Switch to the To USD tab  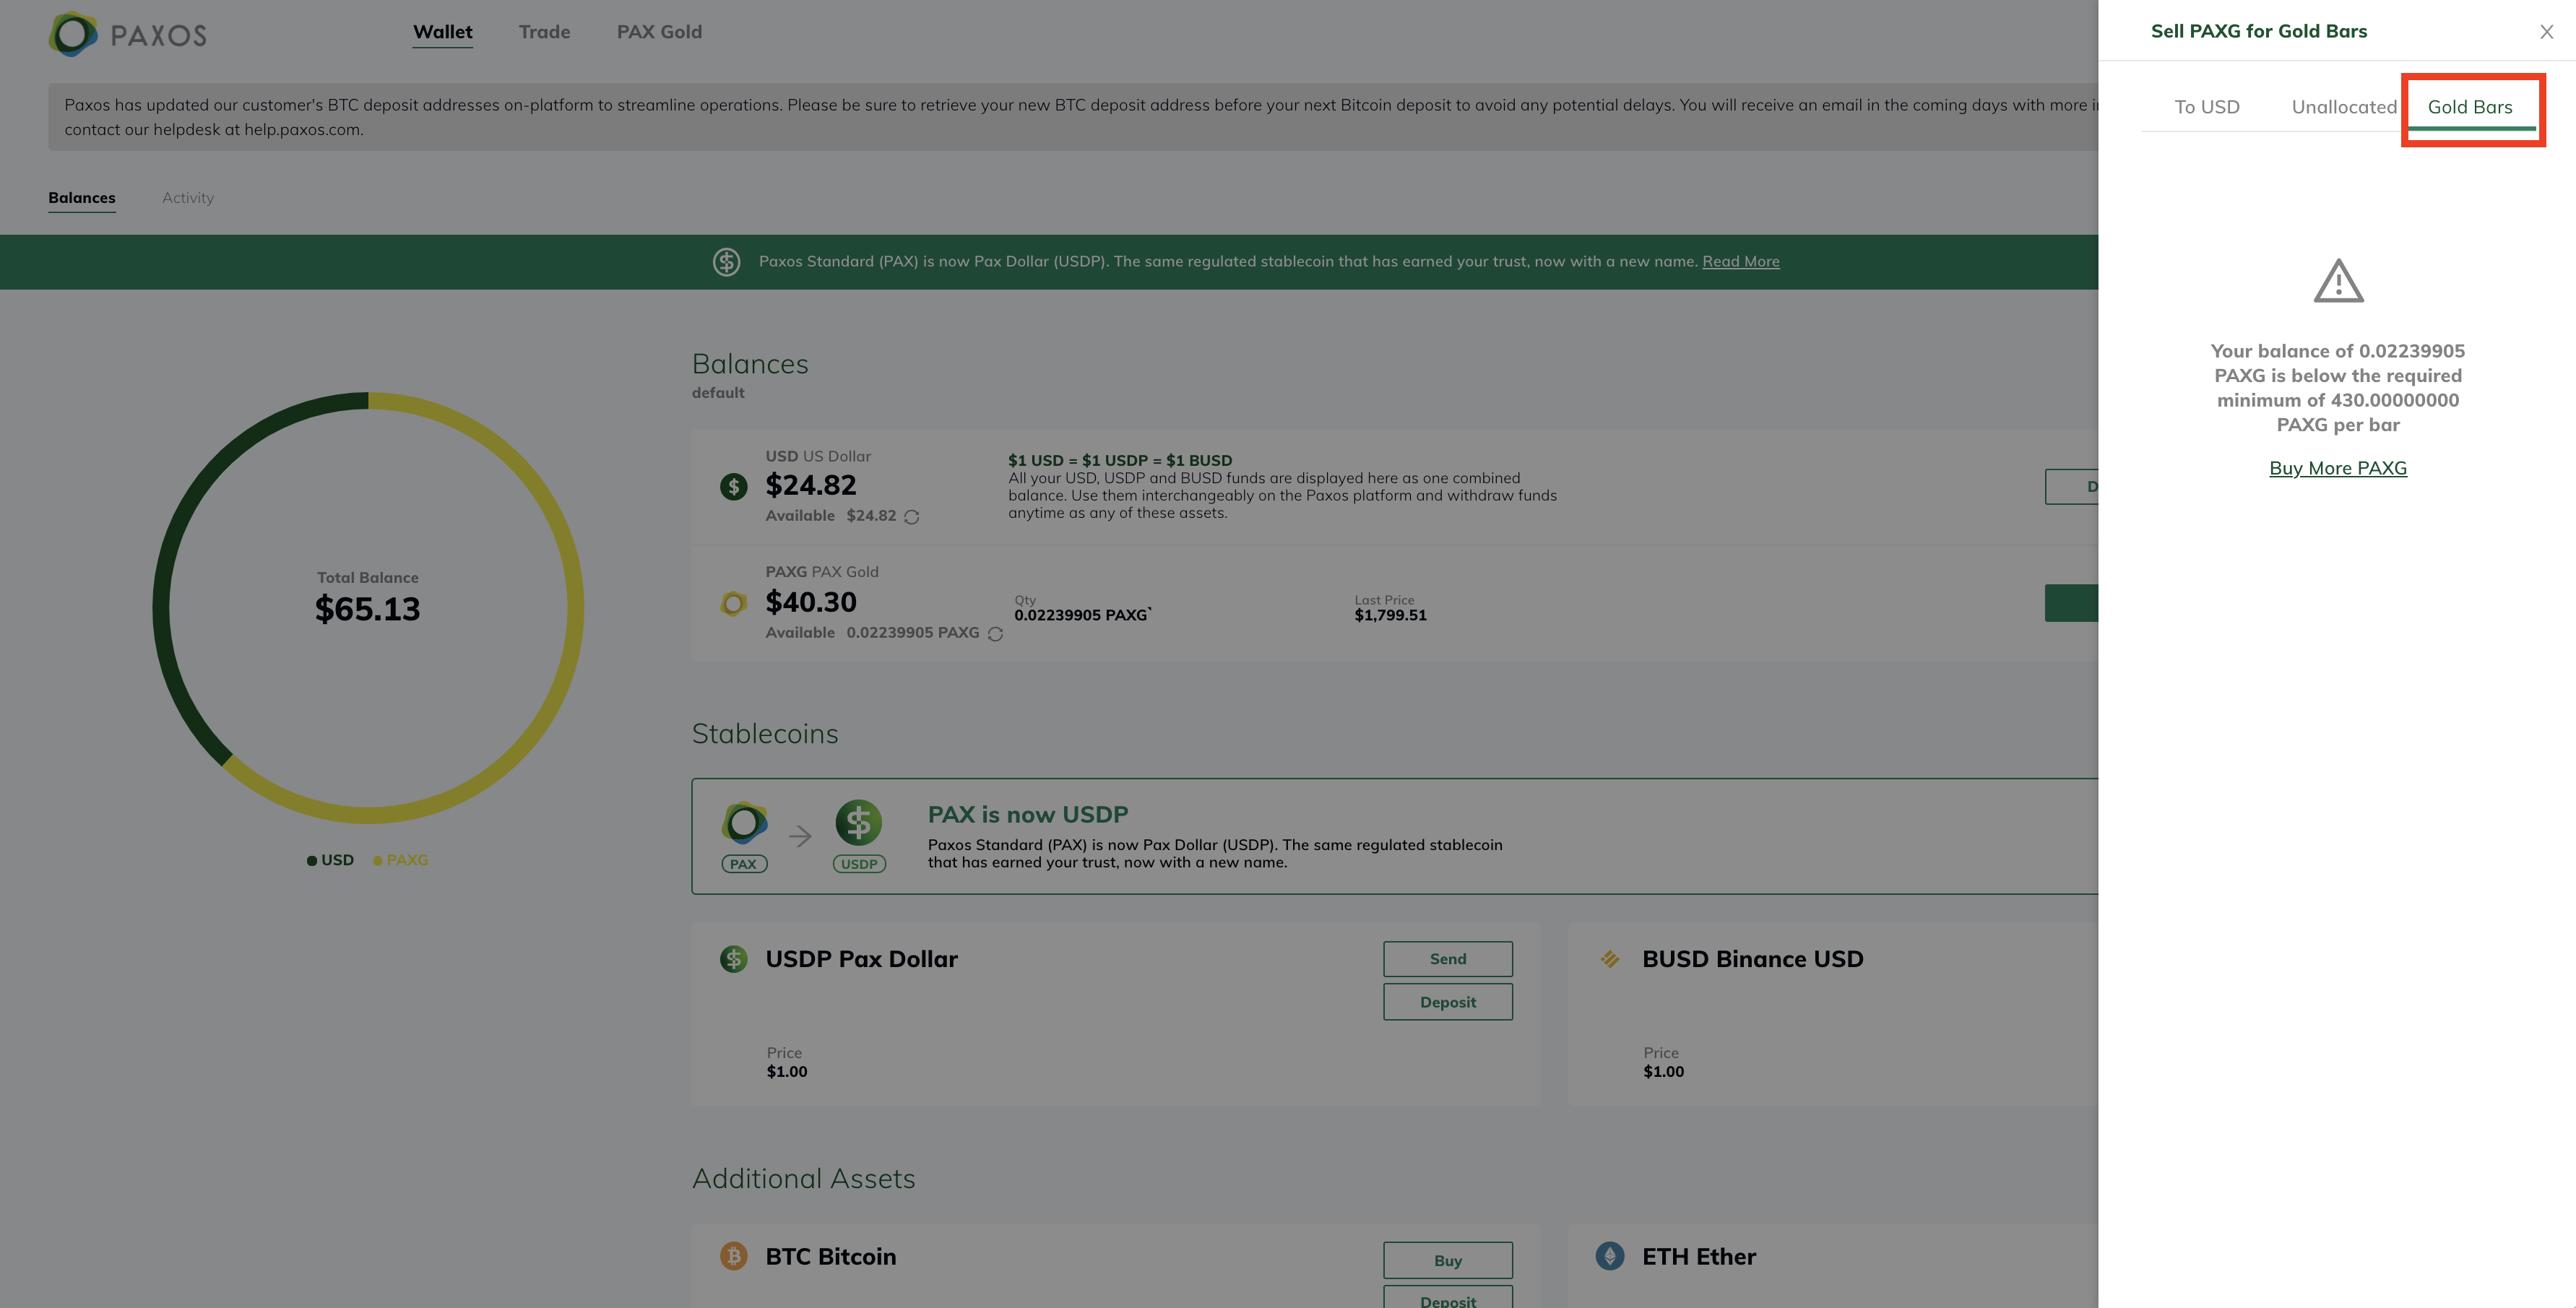(x=2206, y=107)
